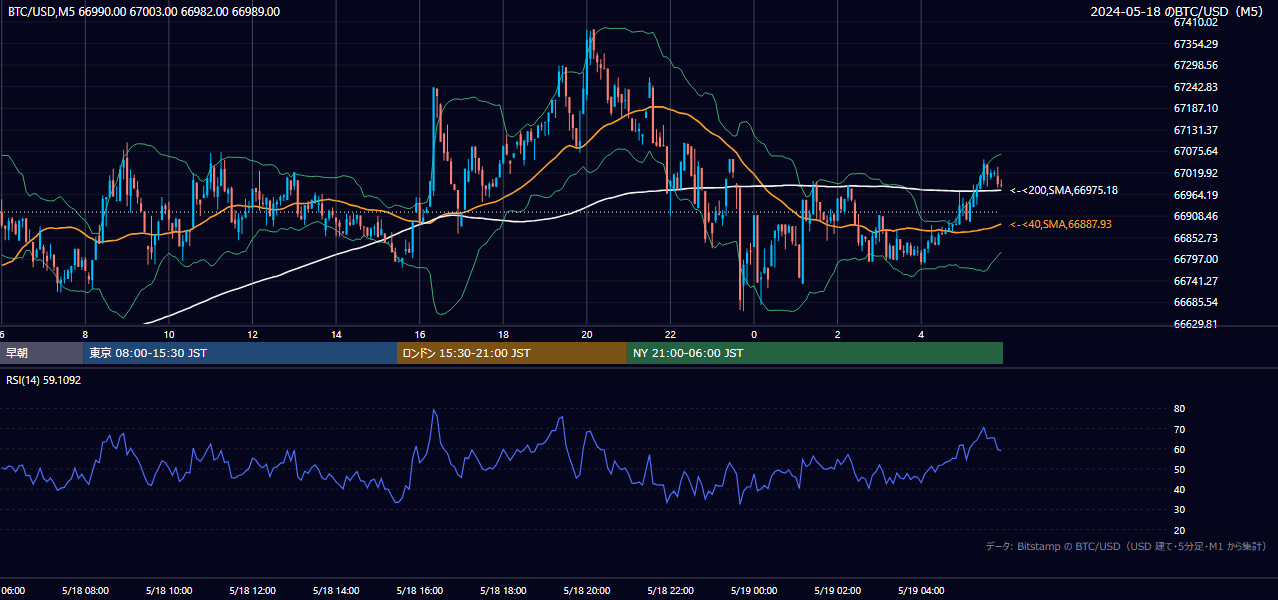
Task: Select the 5/18 16:00 time label
Action: click(x=420, y=590)
